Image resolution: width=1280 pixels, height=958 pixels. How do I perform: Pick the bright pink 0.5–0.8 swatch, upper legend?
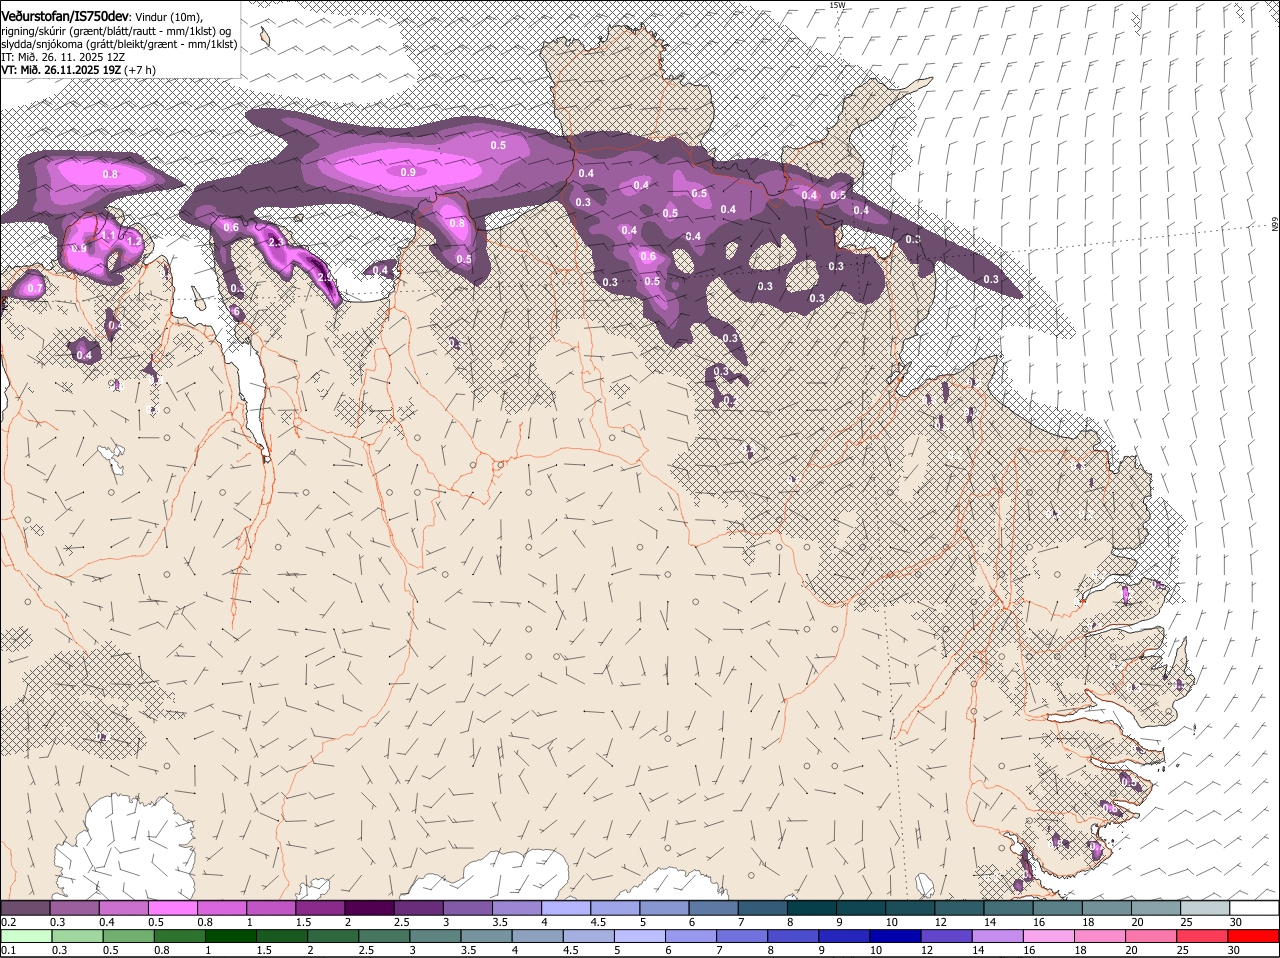[172, 907]
